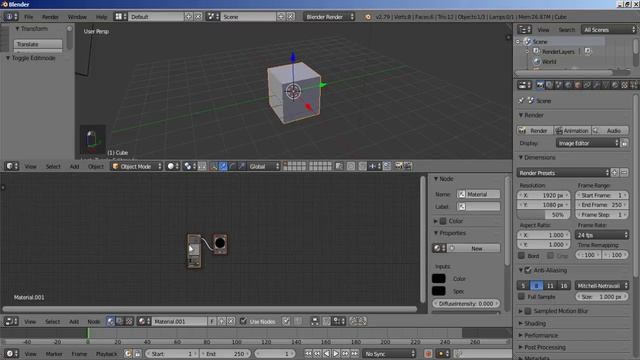Select the compositing node tree type icon
The height and width of the screenshot is (360, 640).
[120, 321]
